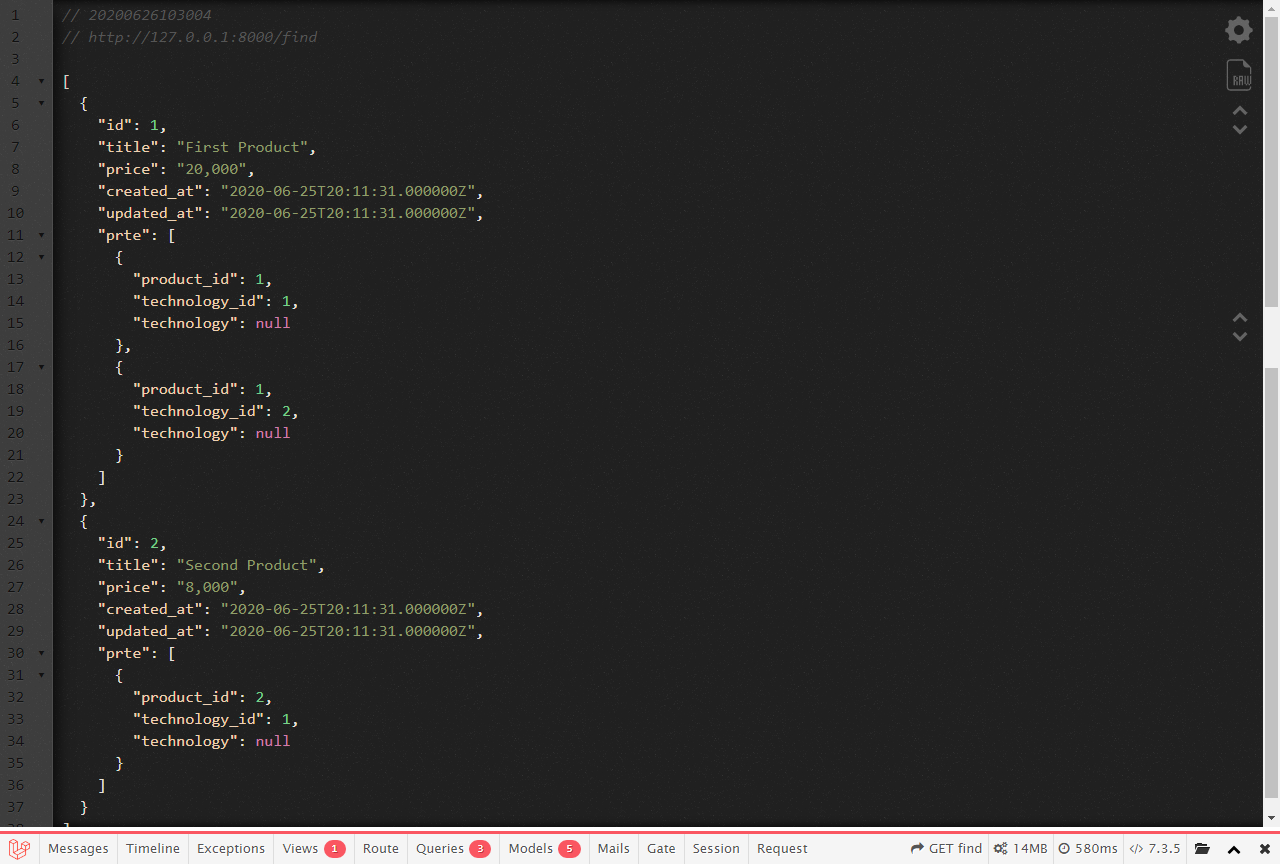Collapse the root array at line 4
Screen dimensions: 1280x864
tap(41, 81)
